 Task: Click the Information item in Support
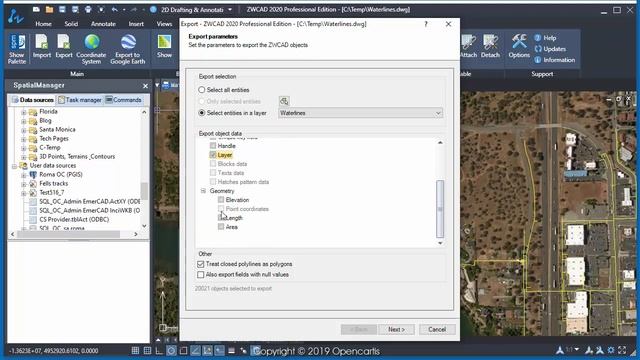click(555, 60)
